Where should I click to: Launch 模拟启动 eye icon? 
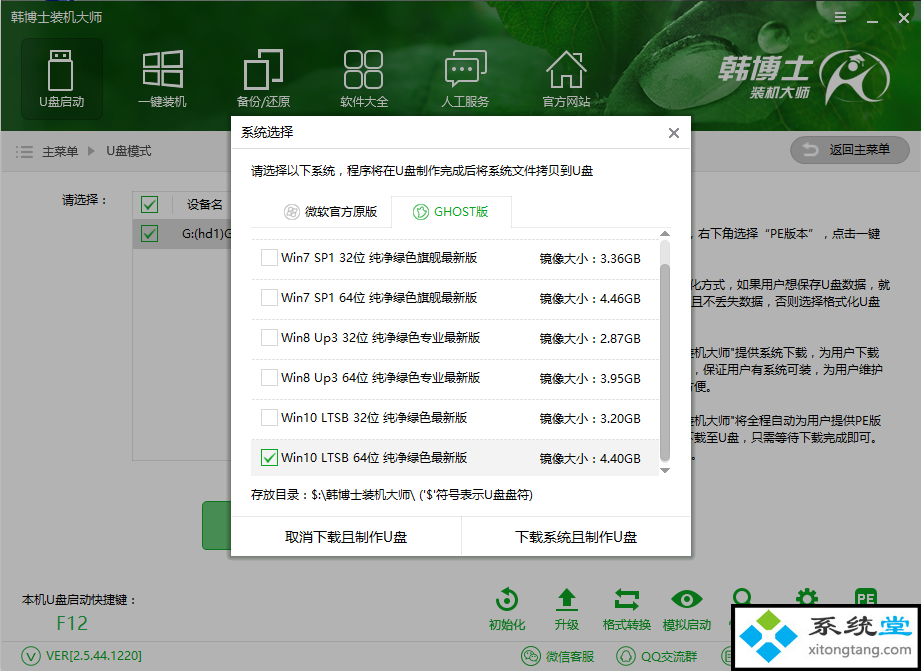pos(686,608)
